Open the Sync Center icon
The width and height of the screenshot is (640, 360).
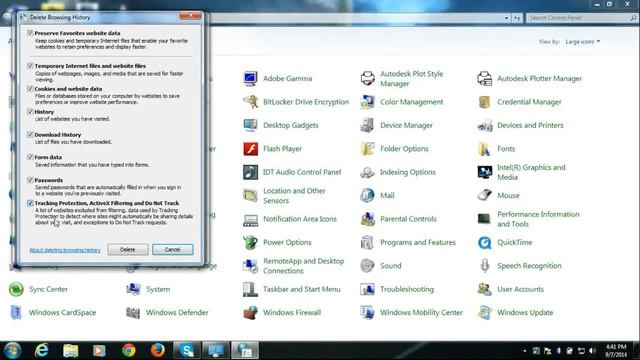(x=16, y=289)
